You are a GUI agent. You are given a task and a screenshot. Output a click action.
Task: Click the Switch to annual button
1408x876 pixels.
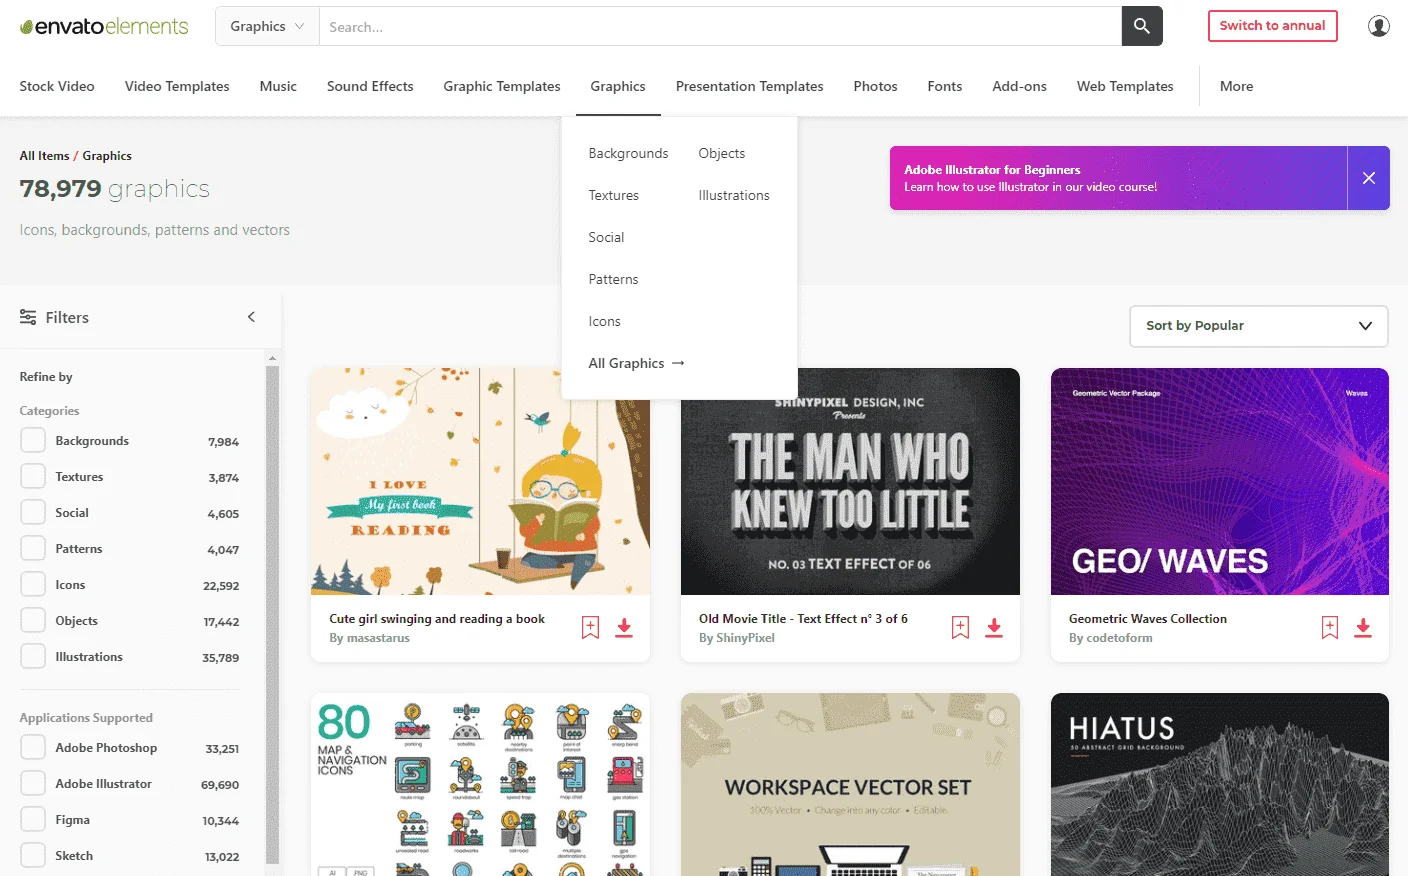[1272, 26]
